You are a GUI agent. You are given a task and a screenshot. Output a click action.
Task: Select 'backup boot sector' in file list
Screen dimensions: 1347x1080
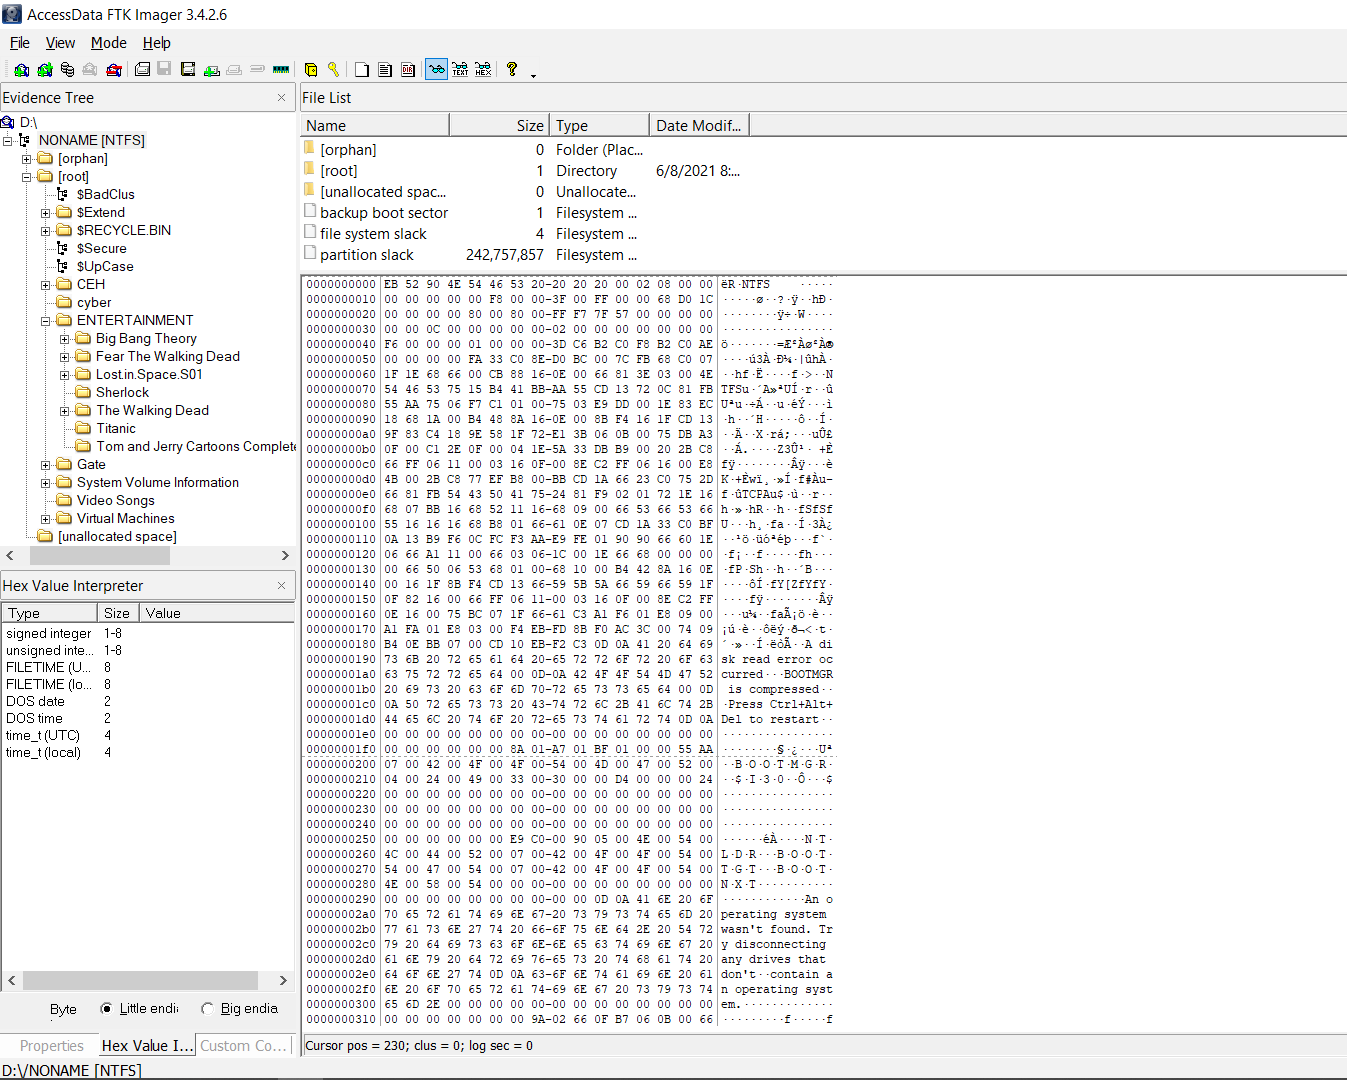click(384, 212)
